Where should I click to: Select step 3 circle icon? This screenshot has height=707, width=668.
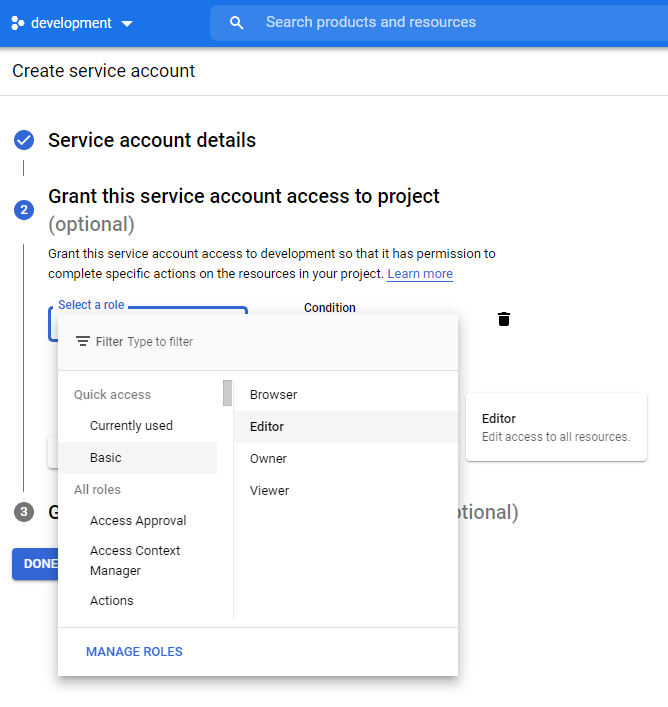tap(24, 512)
